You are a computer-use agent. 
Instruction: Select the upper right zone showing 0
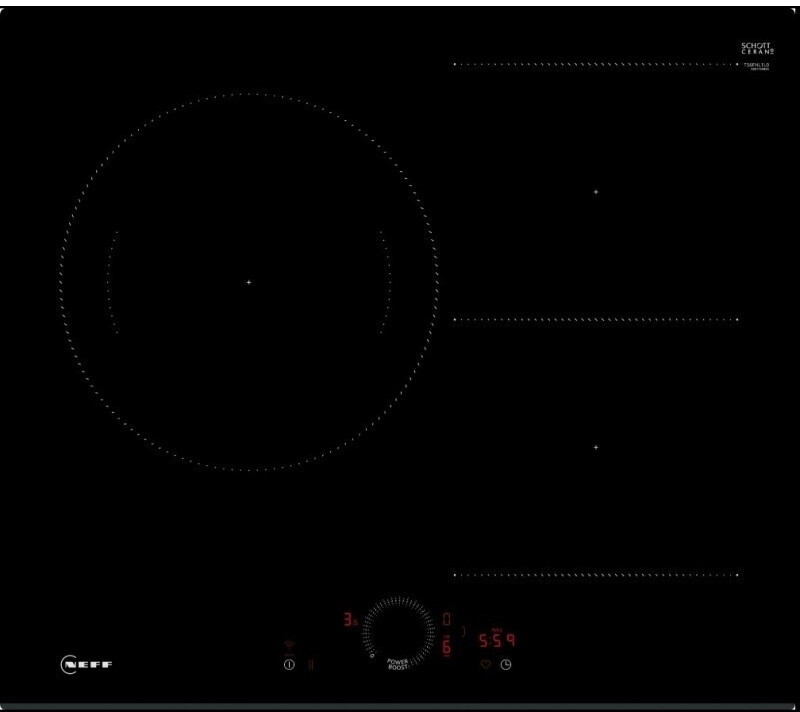point(446,619)
